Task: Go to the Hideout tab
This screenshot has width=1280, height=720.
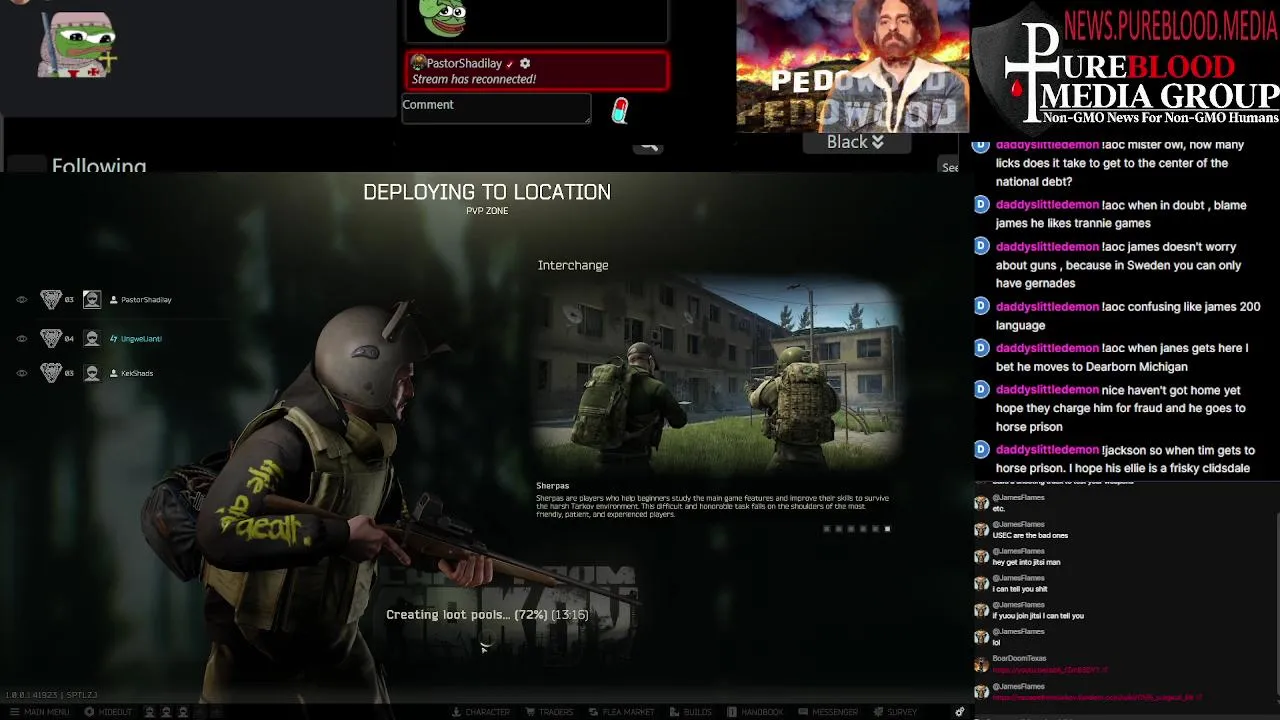Action: pyautogui.click(x=108, y=712)
